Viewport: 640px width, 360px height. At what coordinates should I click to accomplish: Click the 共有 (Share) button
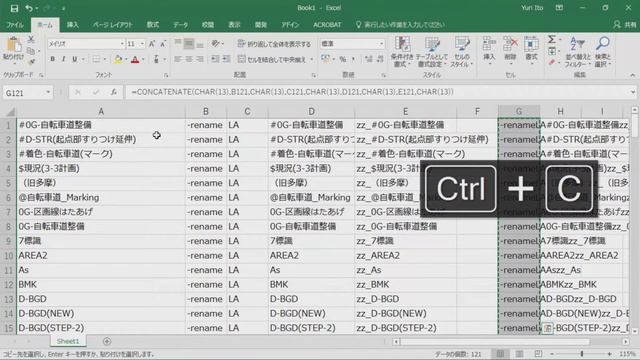tap(625, 25)
